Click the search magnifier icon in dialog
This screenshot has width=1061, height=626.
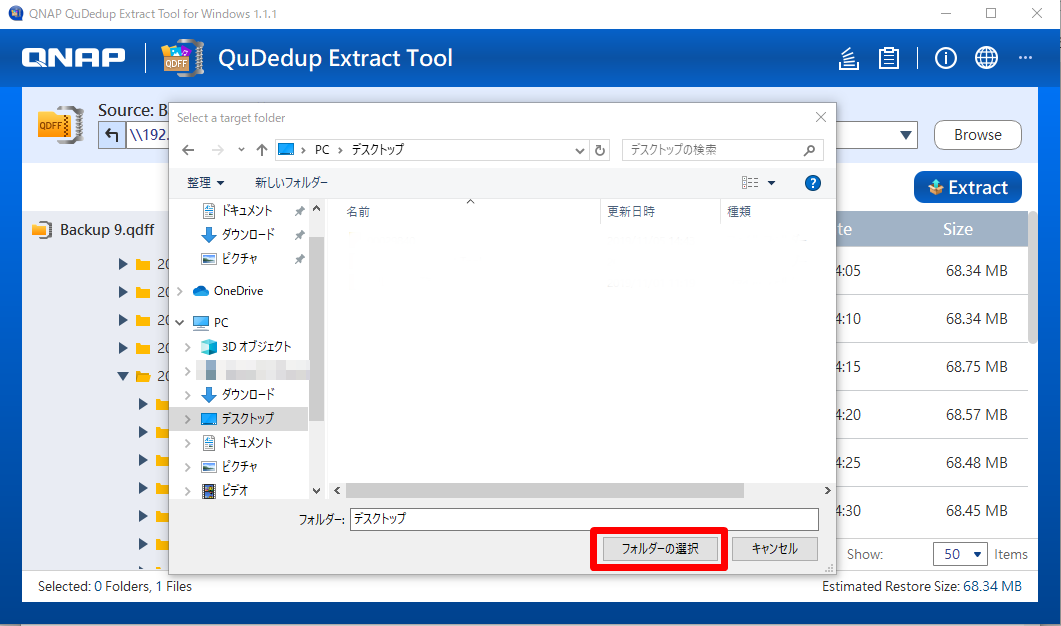point(809,150)
